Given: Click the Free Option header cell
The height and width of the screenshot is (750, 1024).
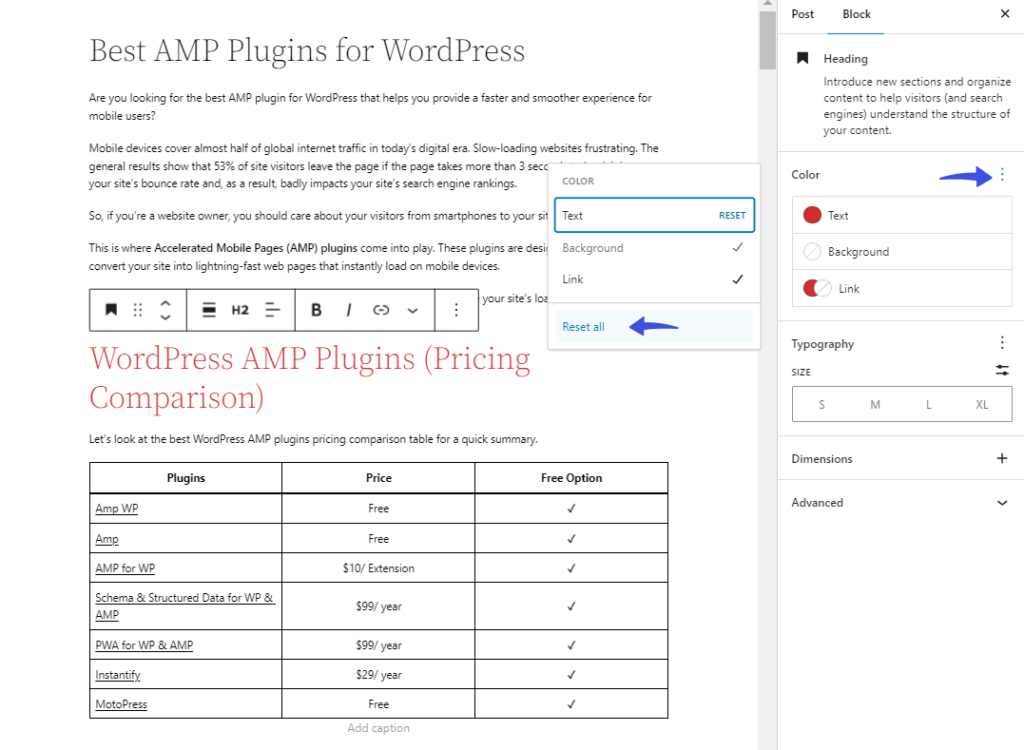Looking at the screenshot, I should (571, 478).
